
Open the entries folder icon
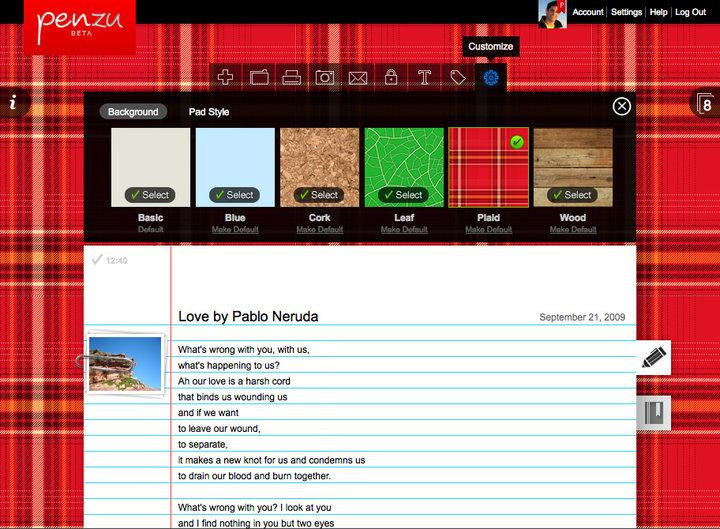[x=259, y=77]
